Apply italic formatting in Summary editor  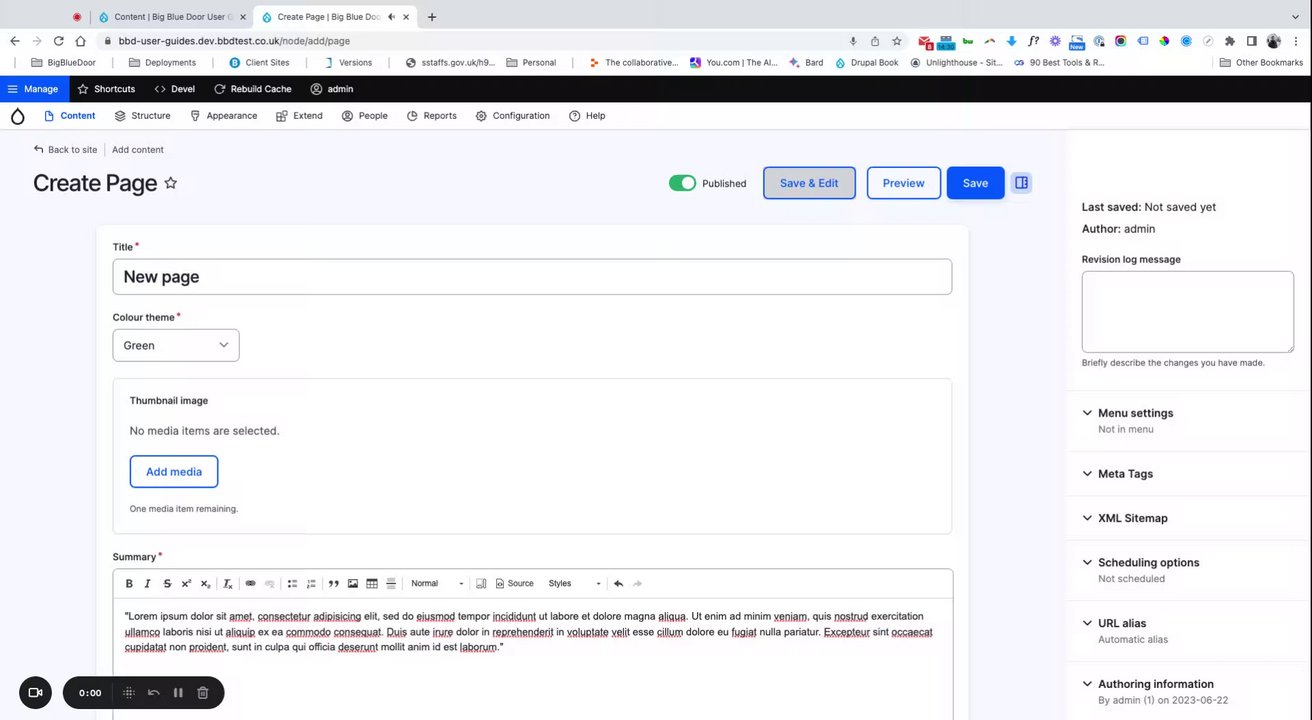tap(147, 584)
